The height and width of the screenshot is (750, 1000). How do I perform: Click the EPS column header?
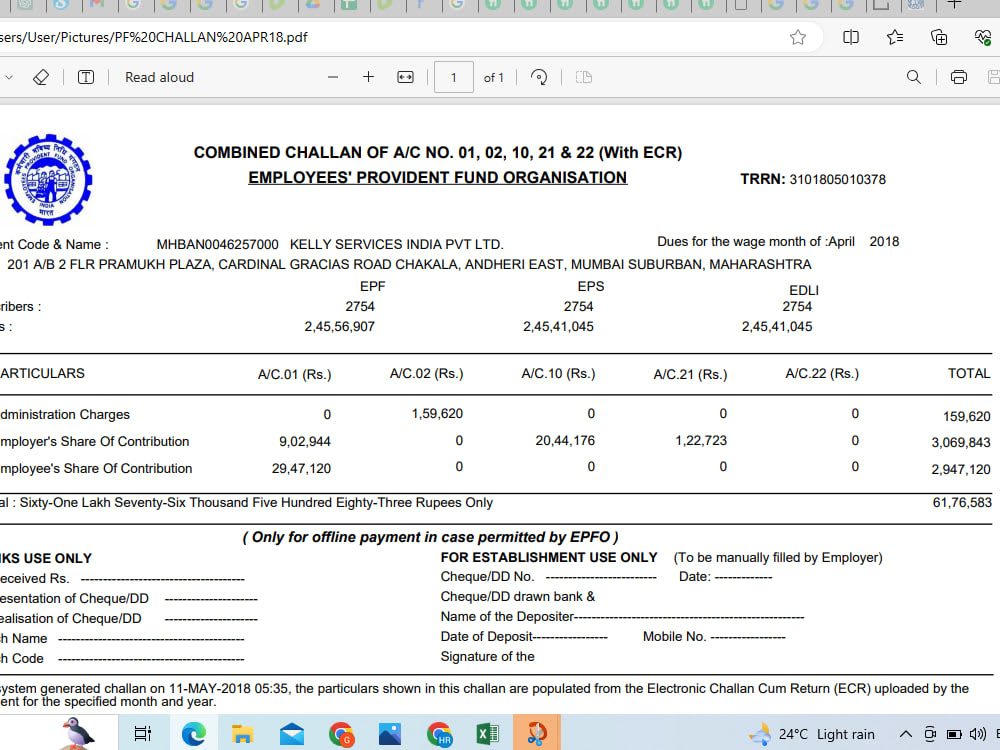pyautogui.click(x=591, y=286)
